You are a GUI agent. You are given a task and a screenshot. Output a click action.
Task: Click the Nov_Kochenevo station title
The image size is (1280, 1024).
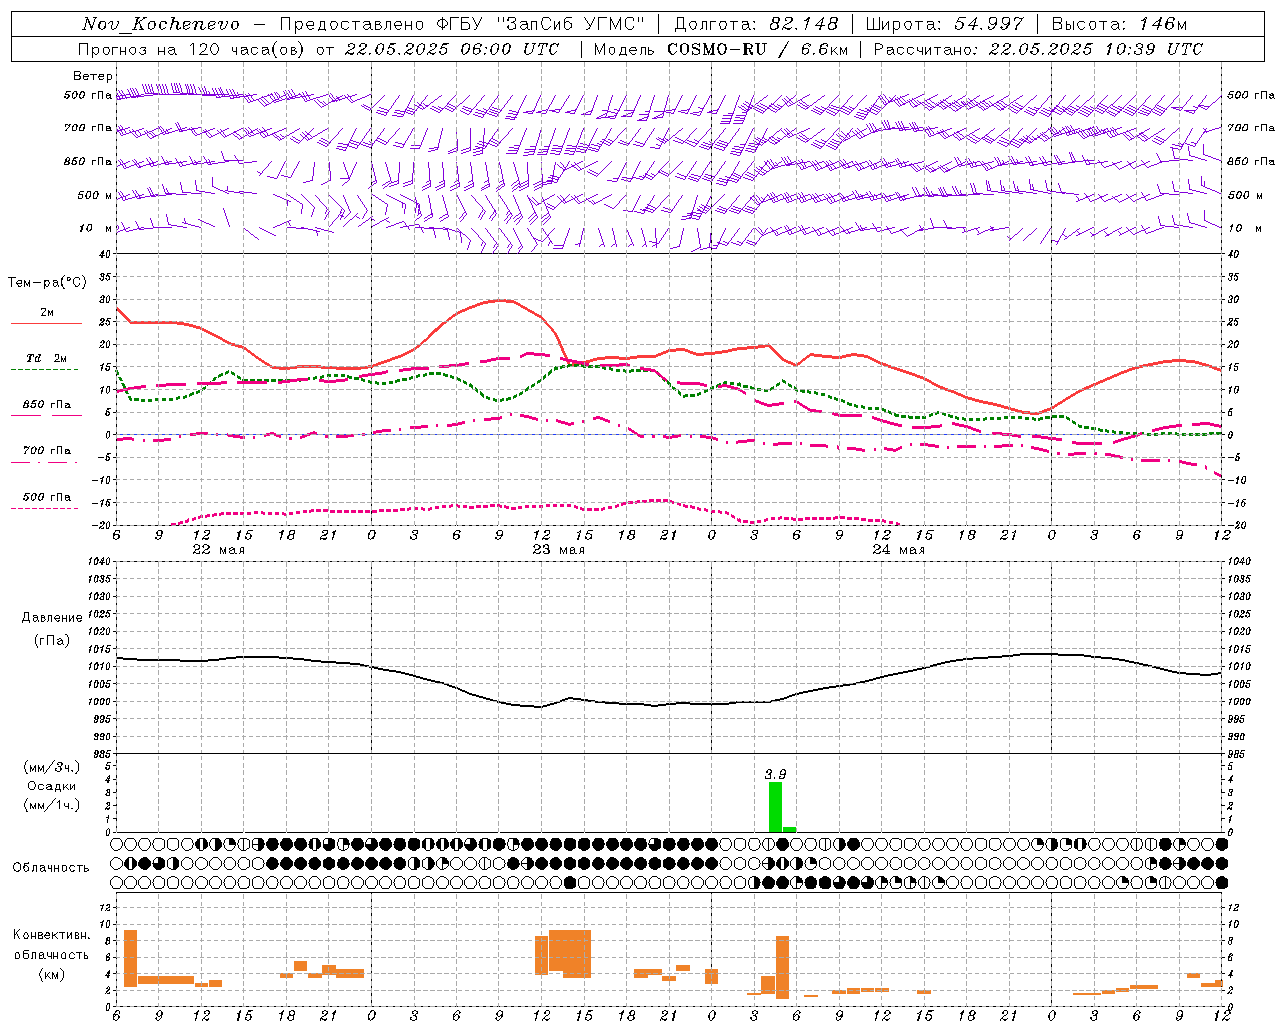pyautogui.click(x=160, y=24)
